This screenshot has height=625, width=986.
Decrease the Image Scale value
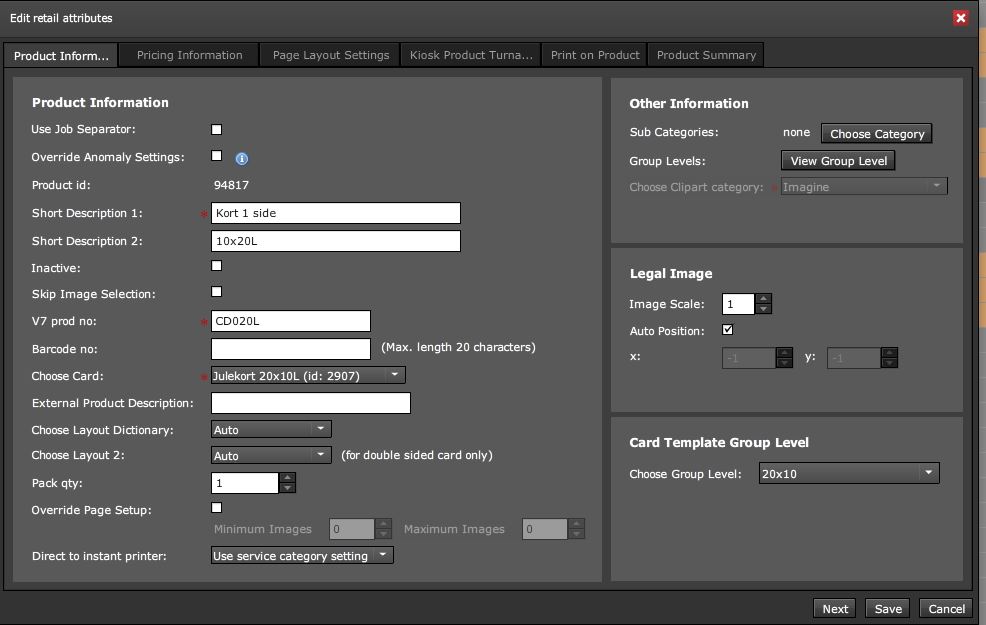pos(763,309)
